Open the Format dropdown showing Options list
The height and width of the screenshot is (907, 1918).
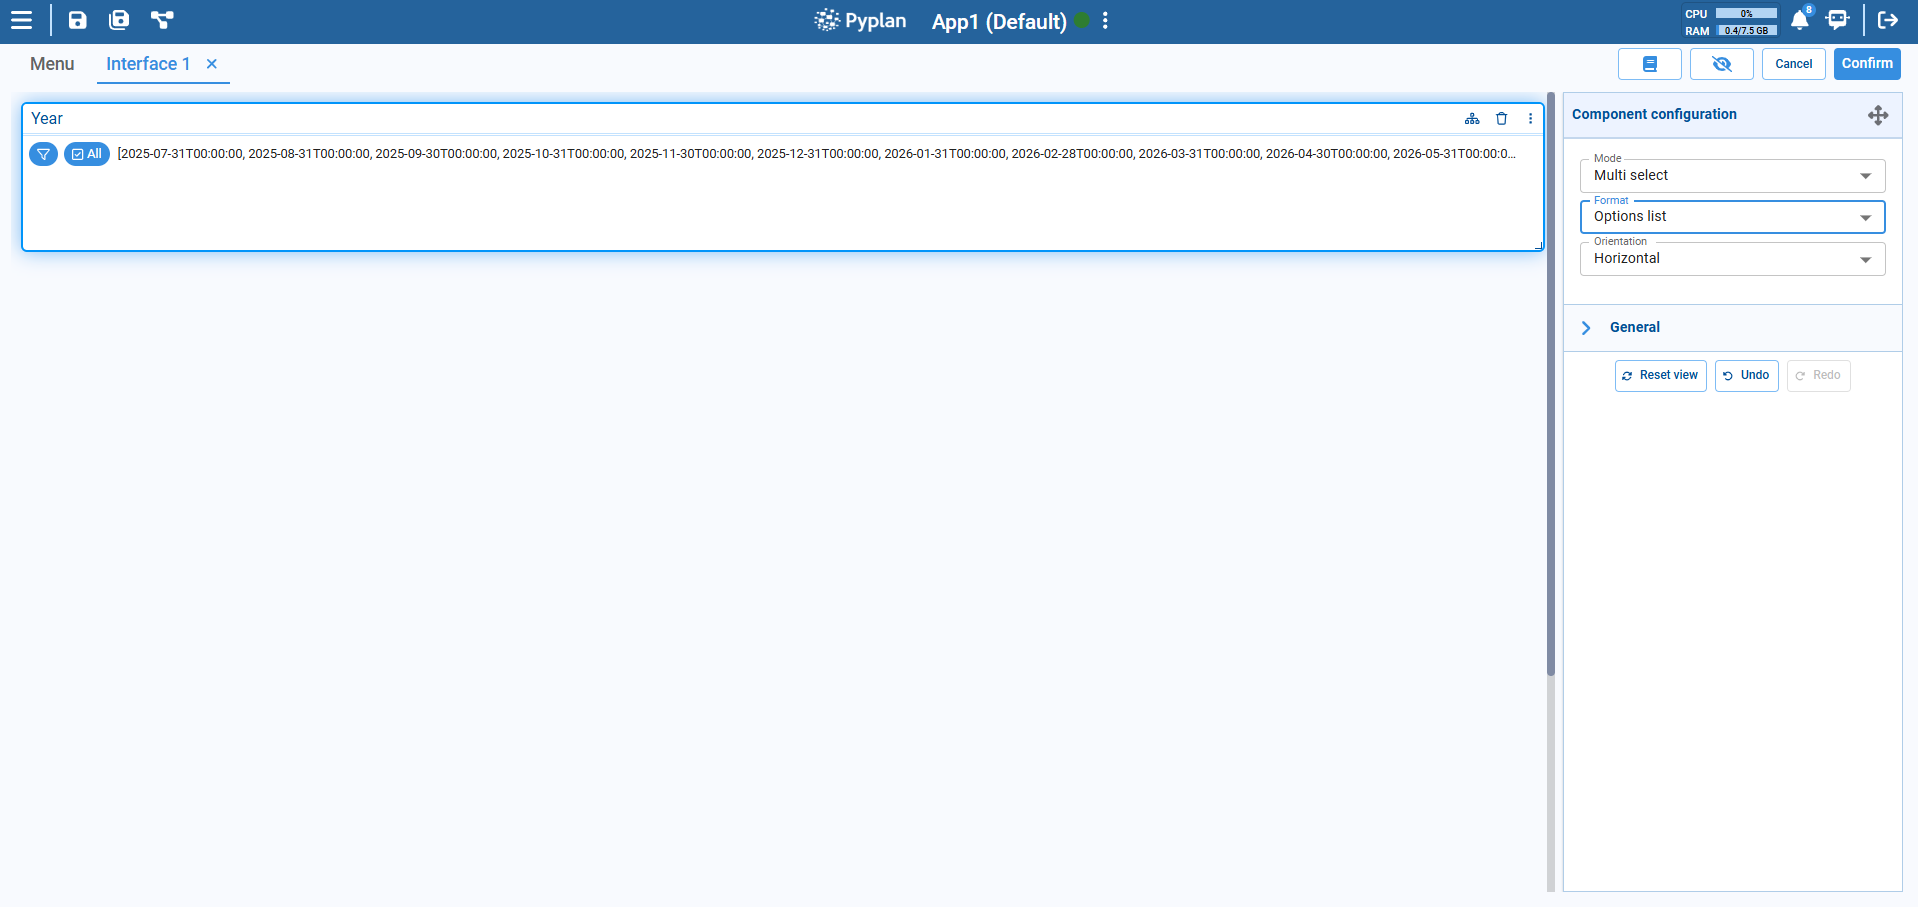(x=1731, y=217)
